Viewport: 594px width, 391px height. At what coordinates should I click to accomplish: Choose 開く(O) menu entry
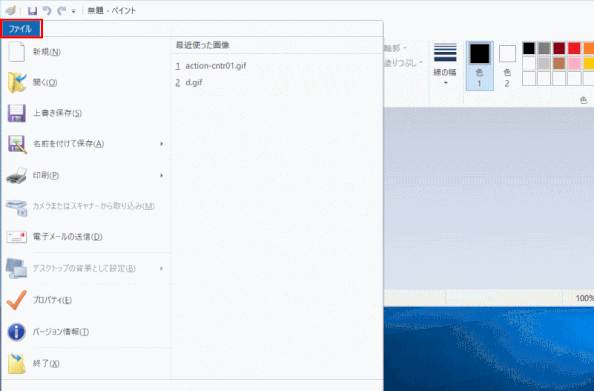tap(86, 83)
